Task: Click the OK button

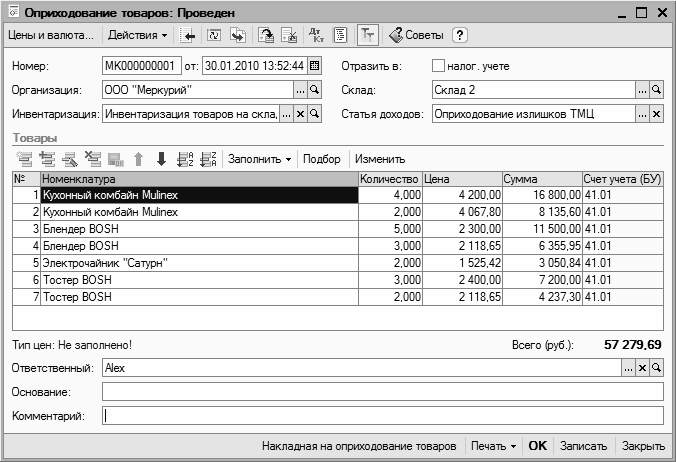Action: coord(538,446)
